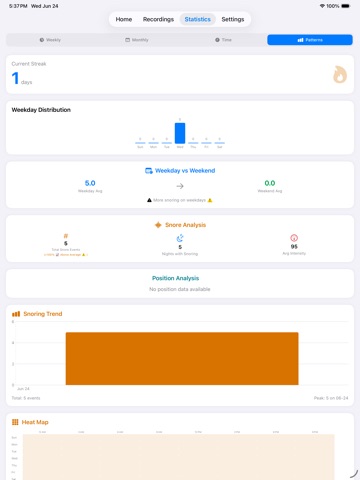Tap the black warning triangle before More snoring
Image resolution: width=360 pixels, height=480 pixels.
[149, 200]
